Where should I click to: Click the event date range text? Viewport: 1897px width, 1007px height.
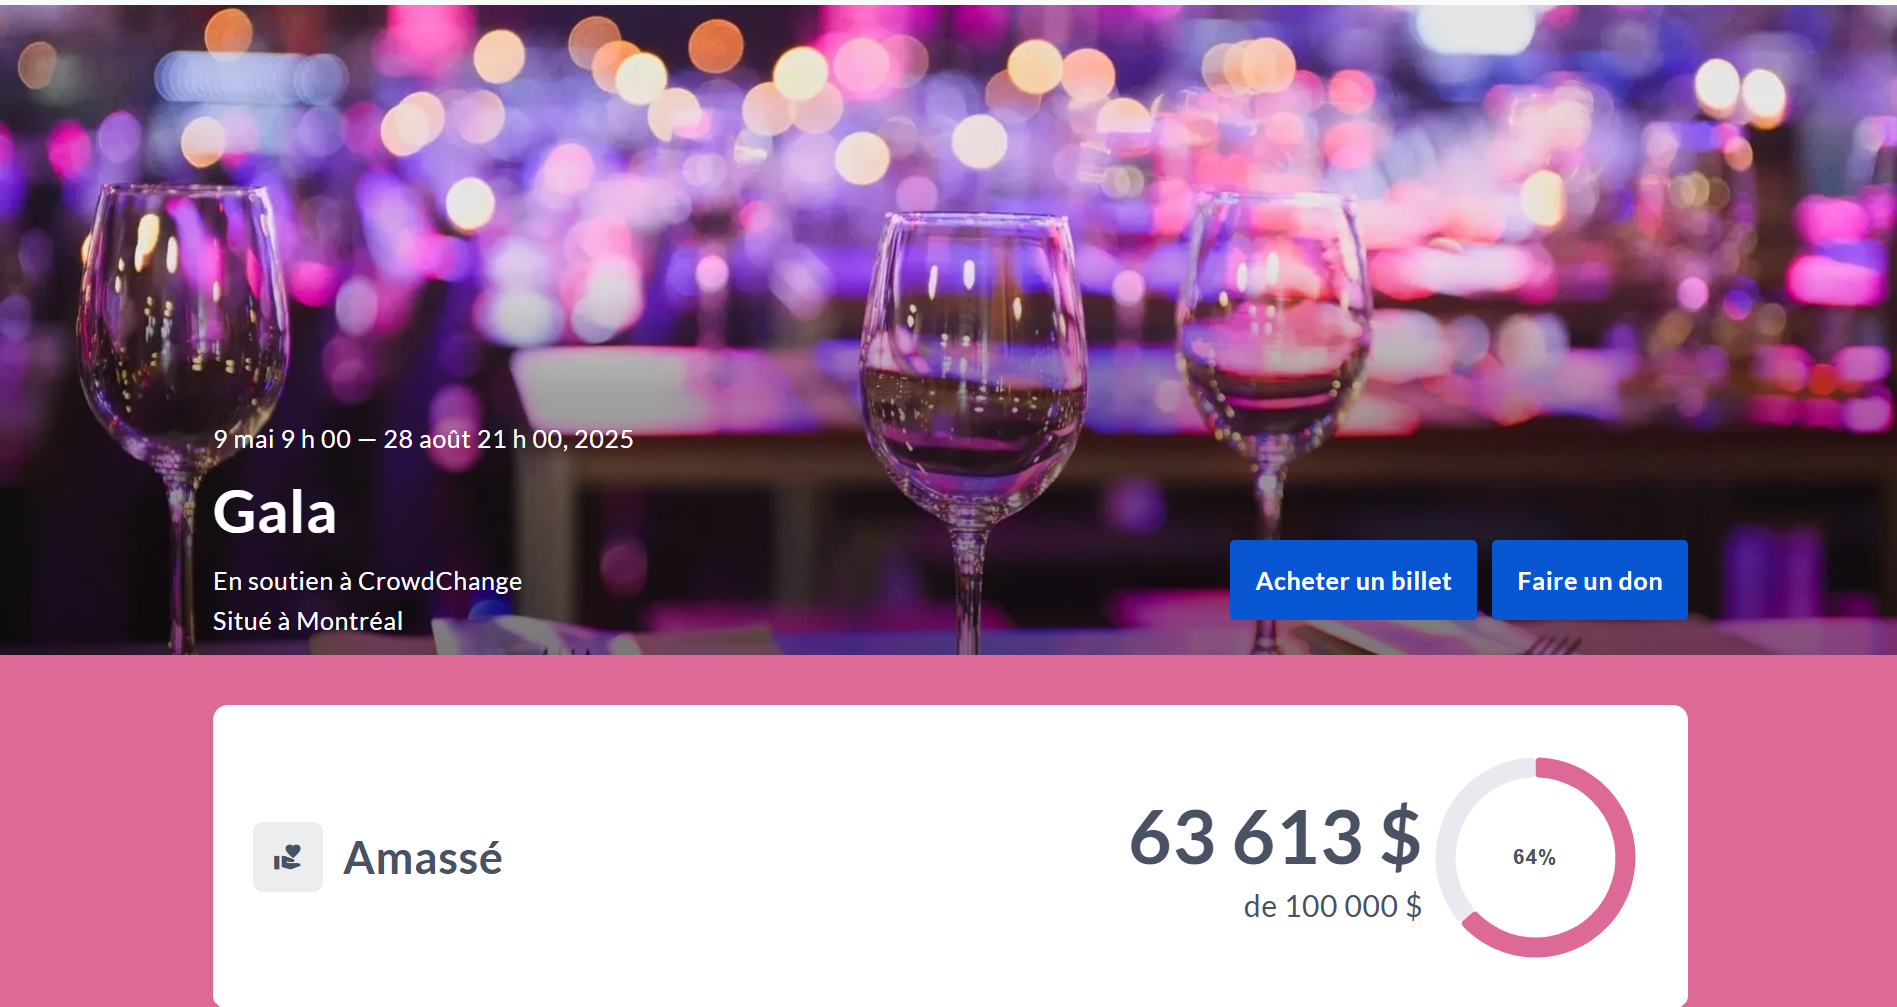[423, 439]
